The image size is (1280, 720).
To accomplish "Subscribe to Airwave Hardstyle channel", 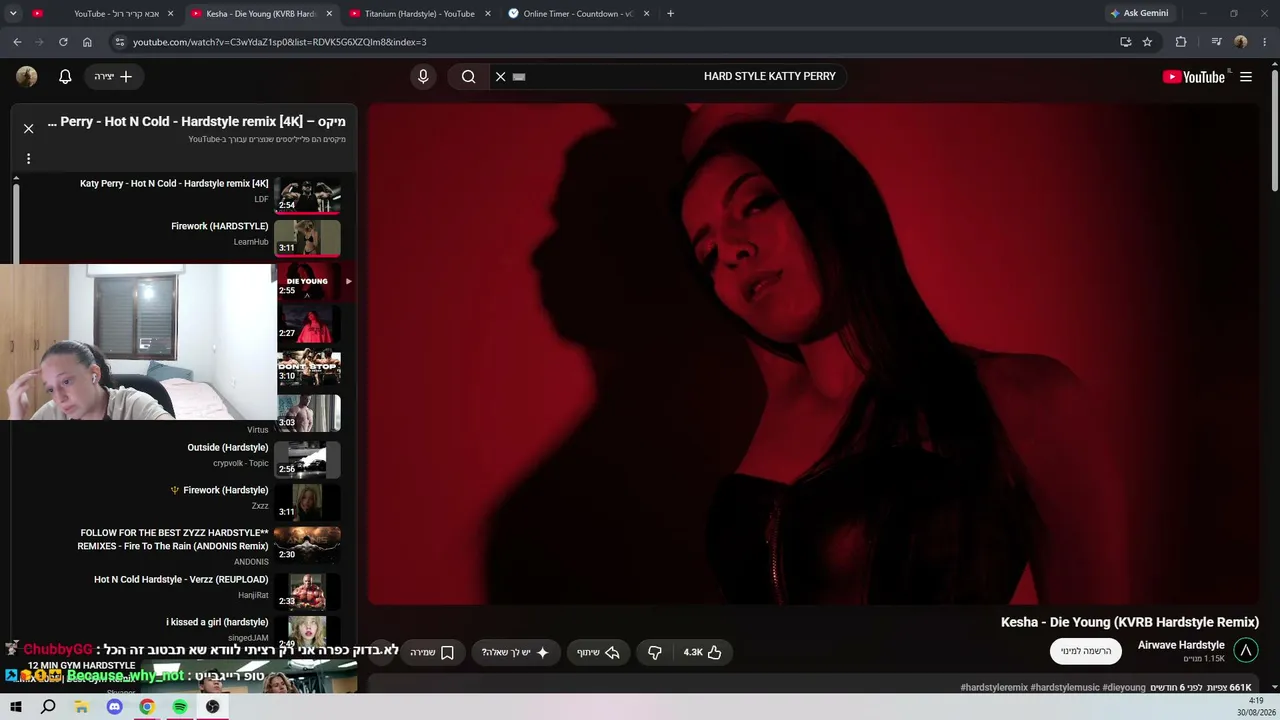I will [1085, 651].
